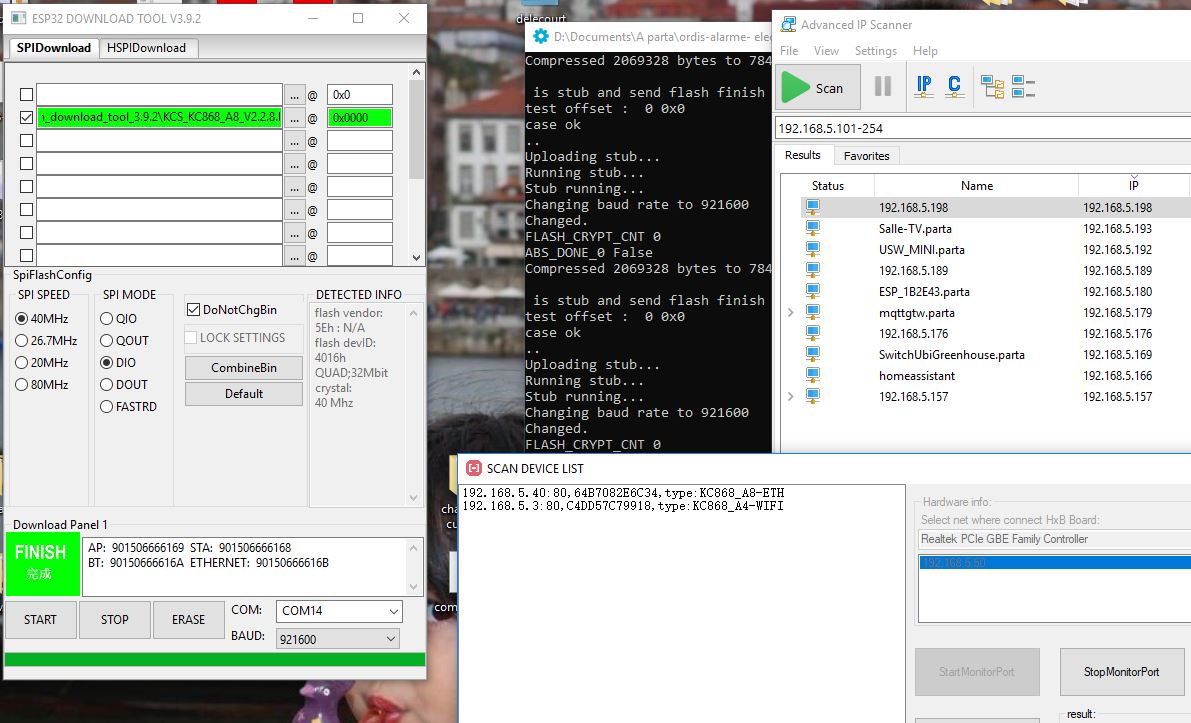This screenshot has height=723, width=1191.
Task: Select the QIO SPI mode
Action: [107, 319]
